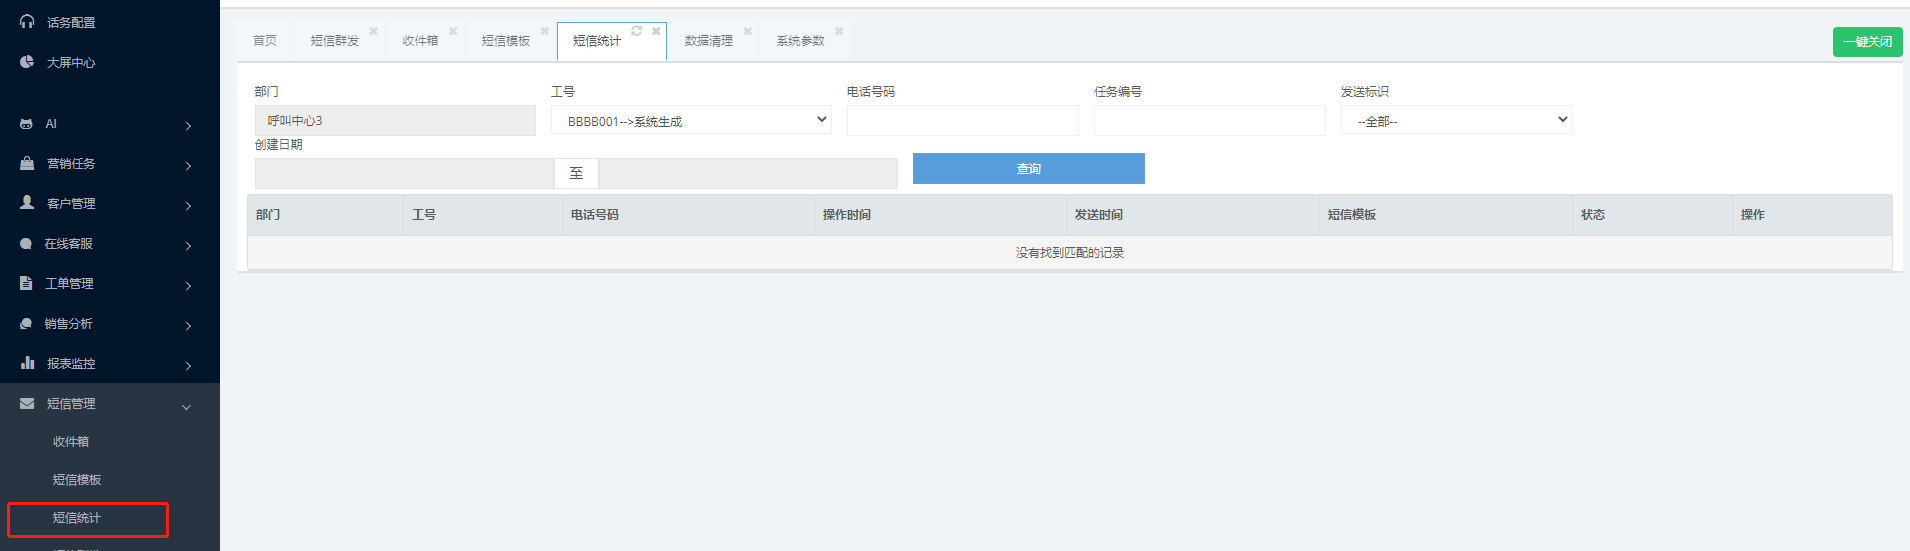Image resolution: width=1910 pixels, height=551 pixels.
Task: Click the 部门 field showing 呼叫中心3
Action: 395,120
